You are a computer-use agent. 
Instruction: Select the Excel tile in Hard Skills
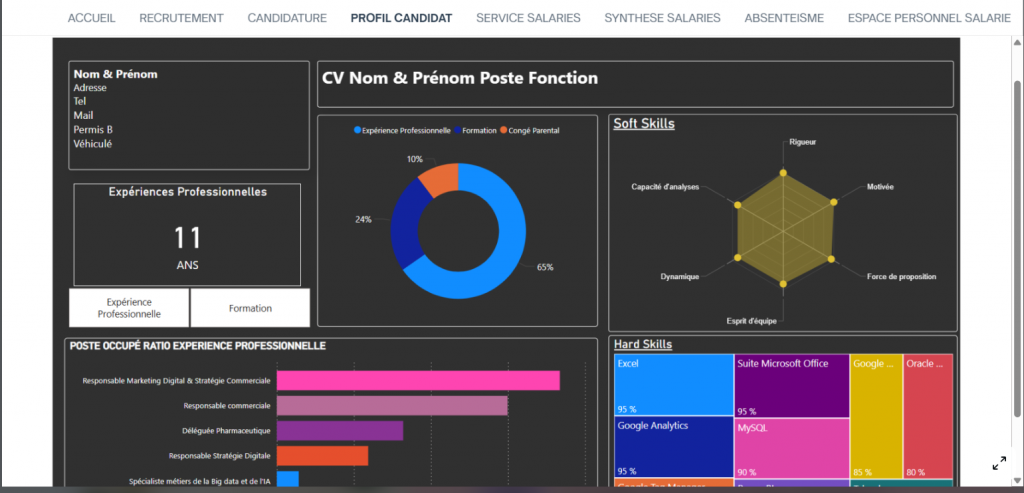click(x=673, y=384)
